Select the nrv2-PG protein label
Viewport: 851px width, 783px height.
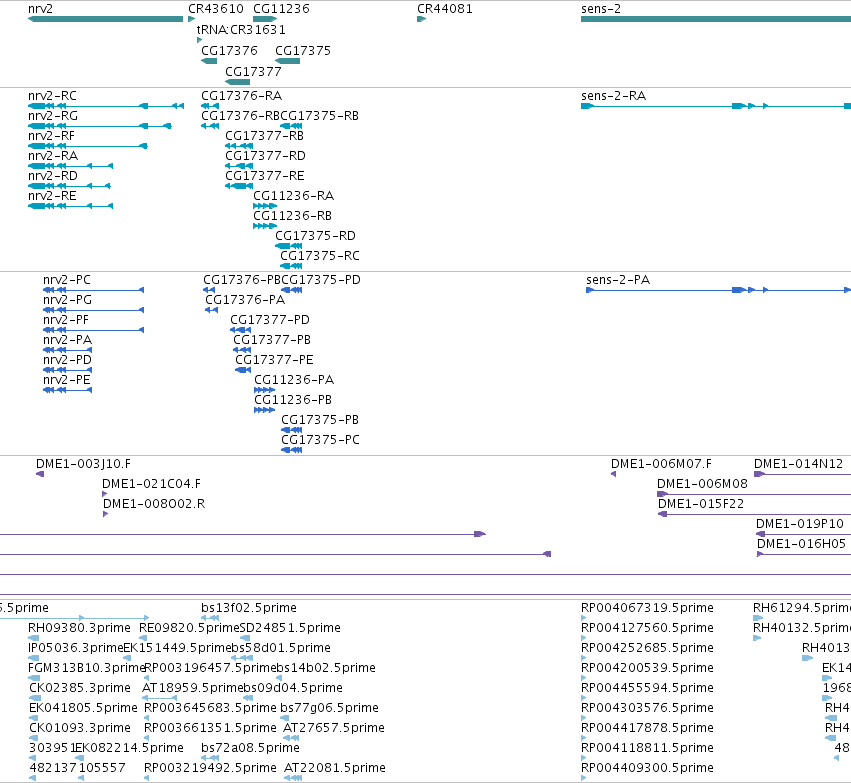point(67,300)
